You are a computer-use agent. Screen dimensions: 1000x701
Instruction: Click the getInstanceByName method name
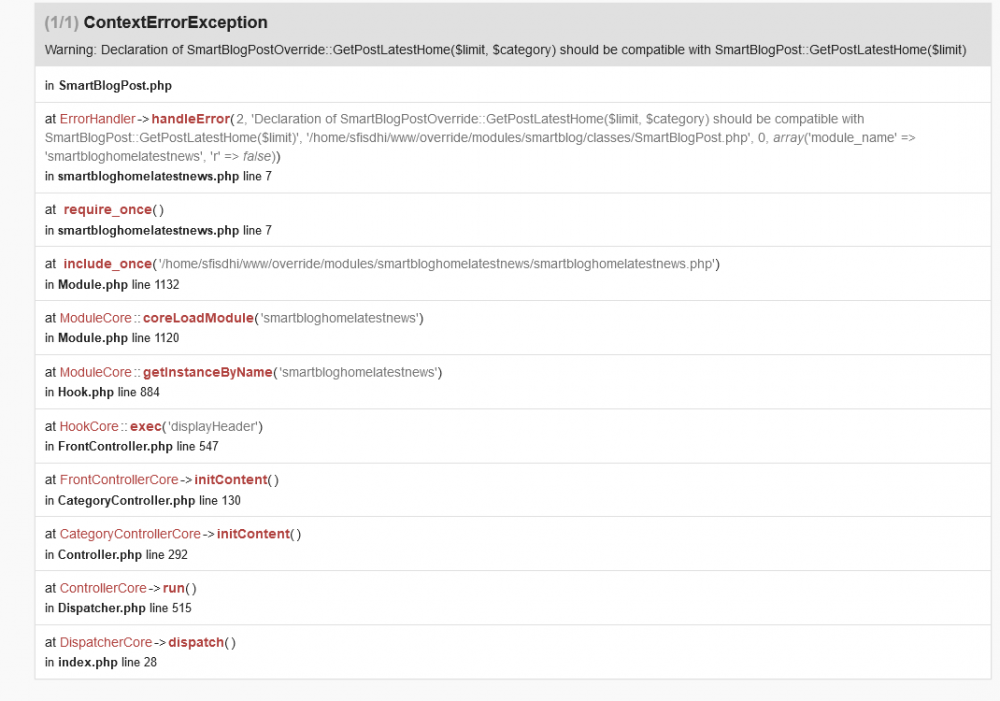click(x=207, y=372)
